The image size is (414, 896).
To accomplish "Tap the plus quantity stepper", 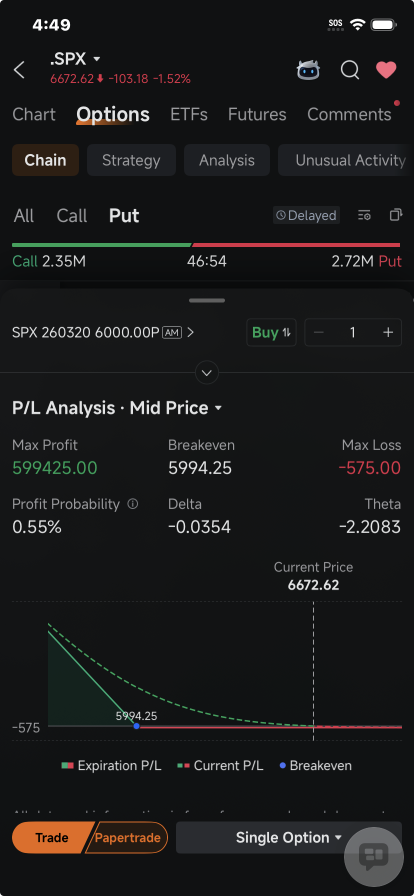I will tap(388, 333).
